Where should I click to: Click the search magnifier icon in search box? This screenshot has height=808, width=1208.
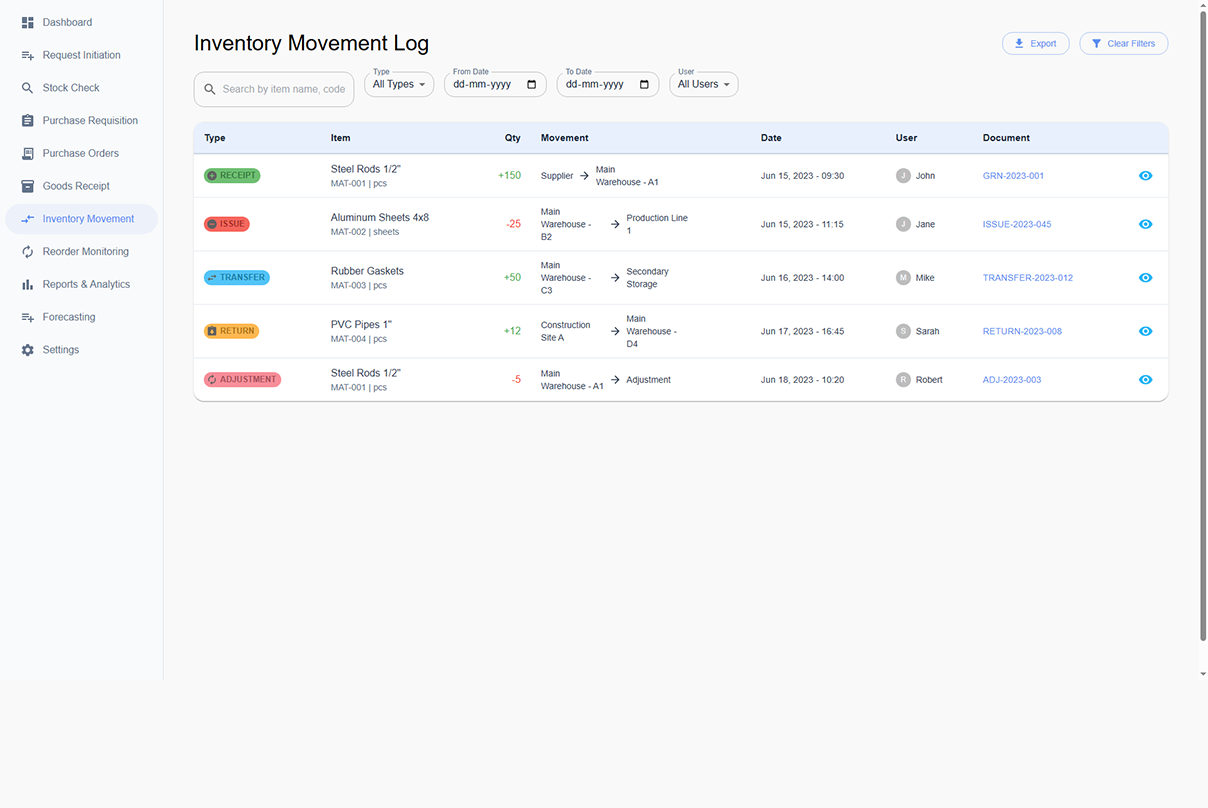pos(210,89)
